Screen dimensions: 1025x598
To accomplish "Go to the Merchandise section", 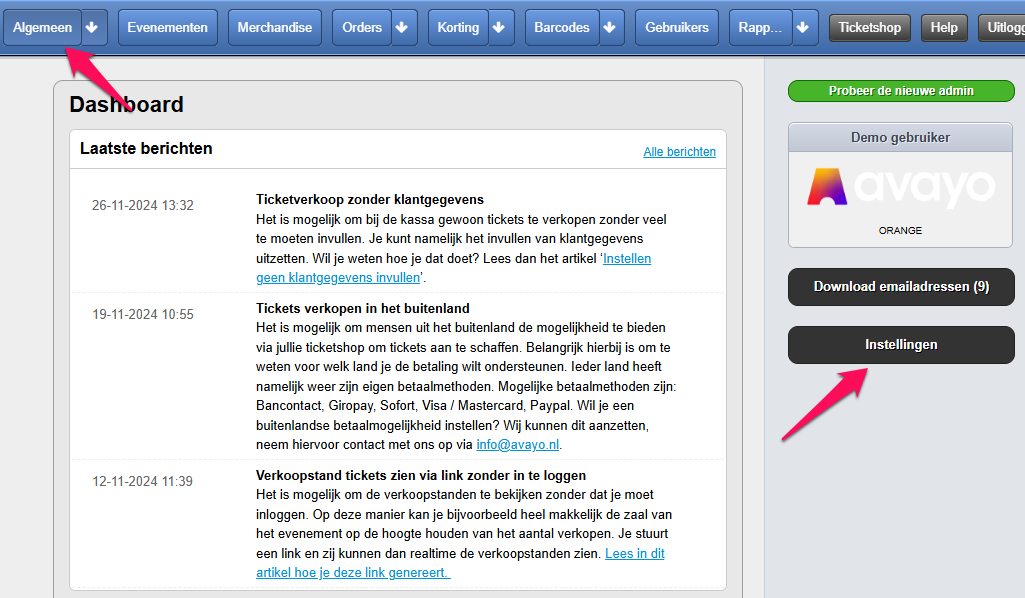I will 275,27.
